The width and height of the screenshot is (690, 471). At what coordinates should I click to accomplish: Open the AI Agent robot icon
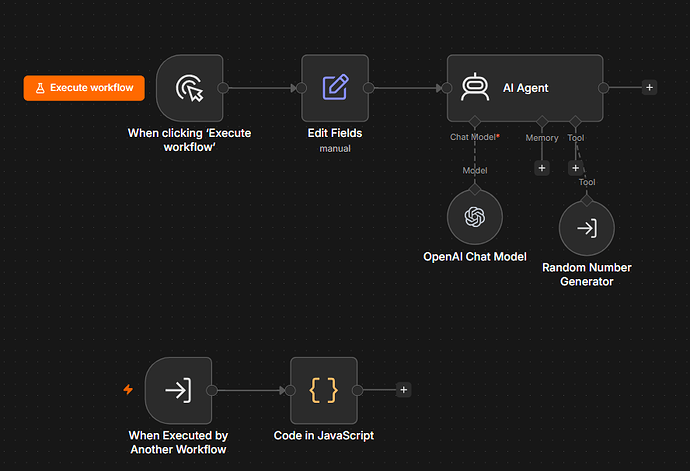click(x=475, y=87)
